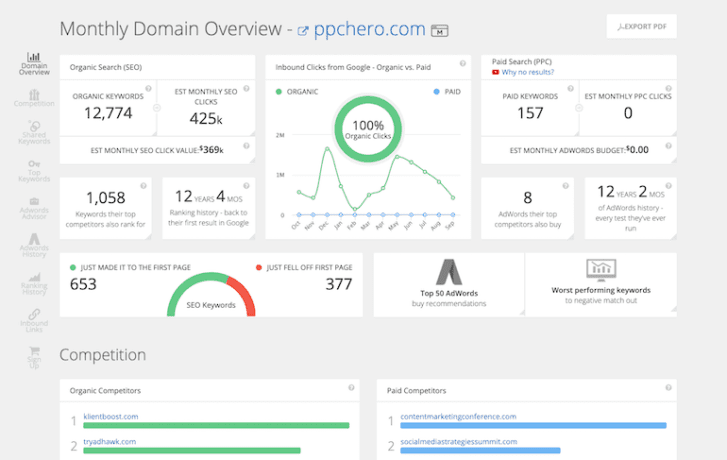
Task: Open socialmediastrategiessummit.com paid competitor link
Action: pyautogui.click(x=459, y=441)
